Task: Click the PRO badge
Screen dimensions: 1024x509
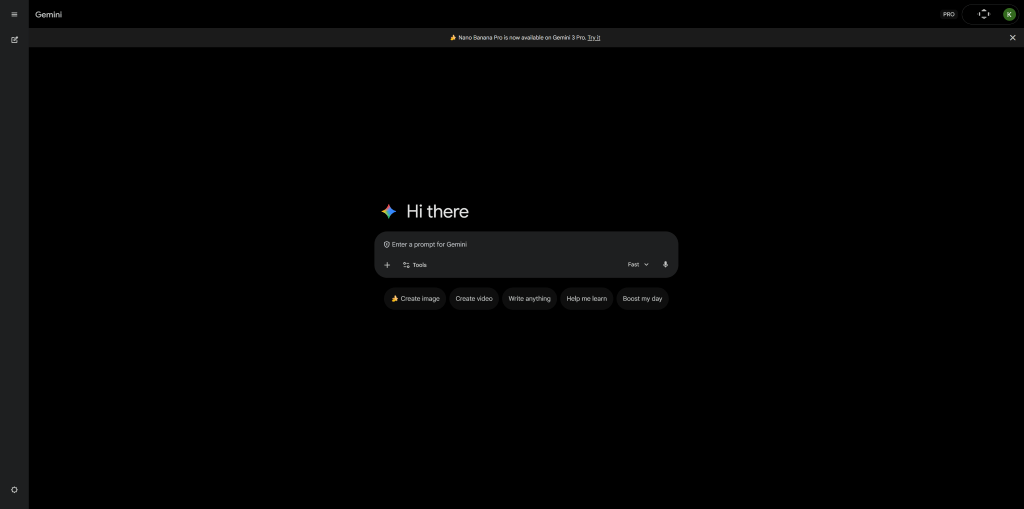Action: pos(948,14)
